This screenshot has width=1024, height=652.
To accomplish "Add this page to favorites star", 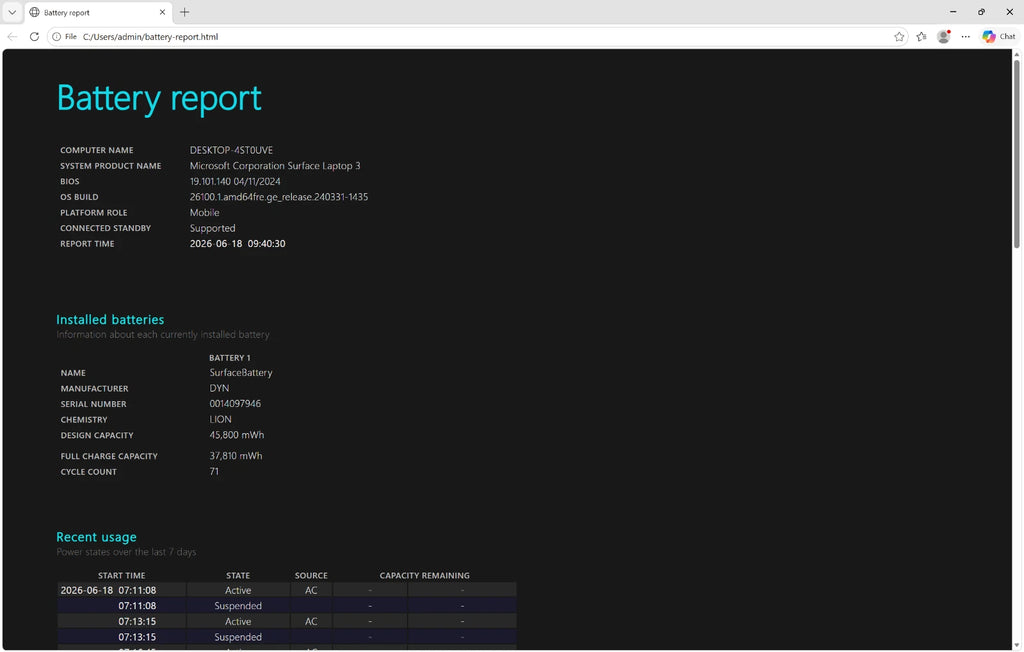I will (x=899, y=37).
